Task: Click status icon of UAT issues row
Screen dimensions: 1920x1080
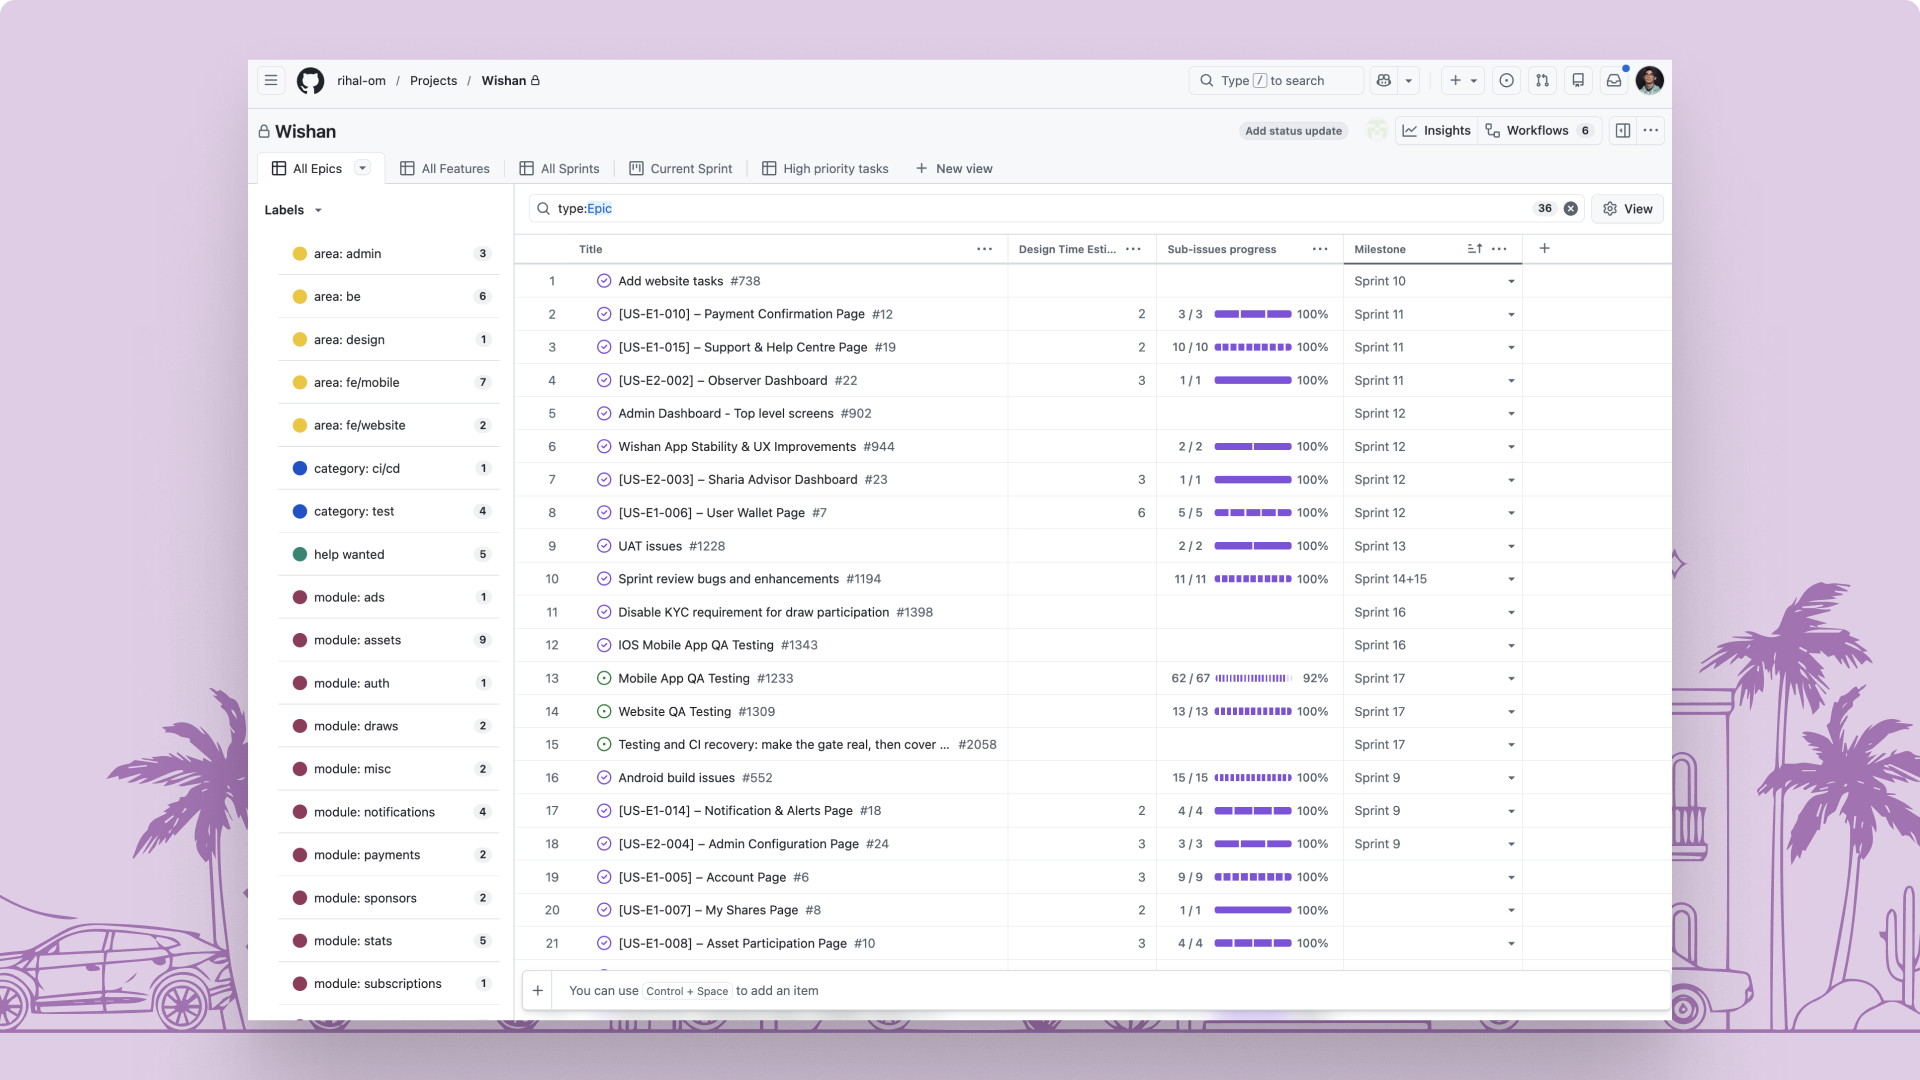Action: pos(604,546)
